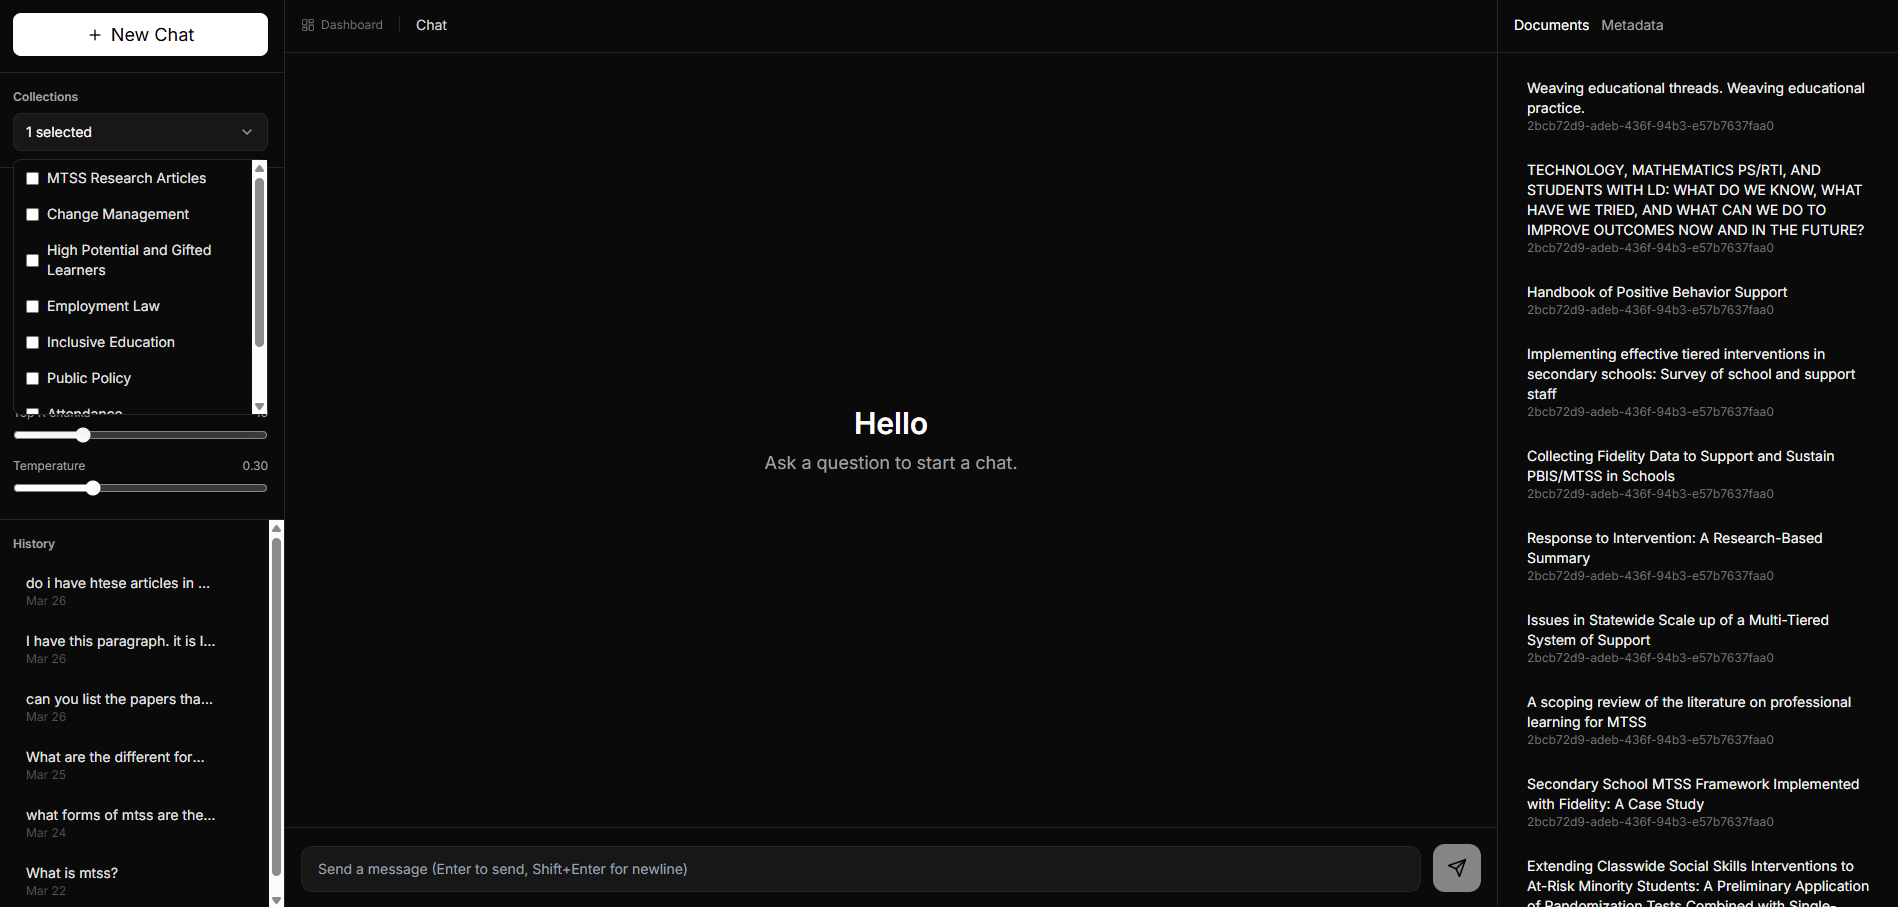
Task: Click the Collections label
Action: pos(45,97)
